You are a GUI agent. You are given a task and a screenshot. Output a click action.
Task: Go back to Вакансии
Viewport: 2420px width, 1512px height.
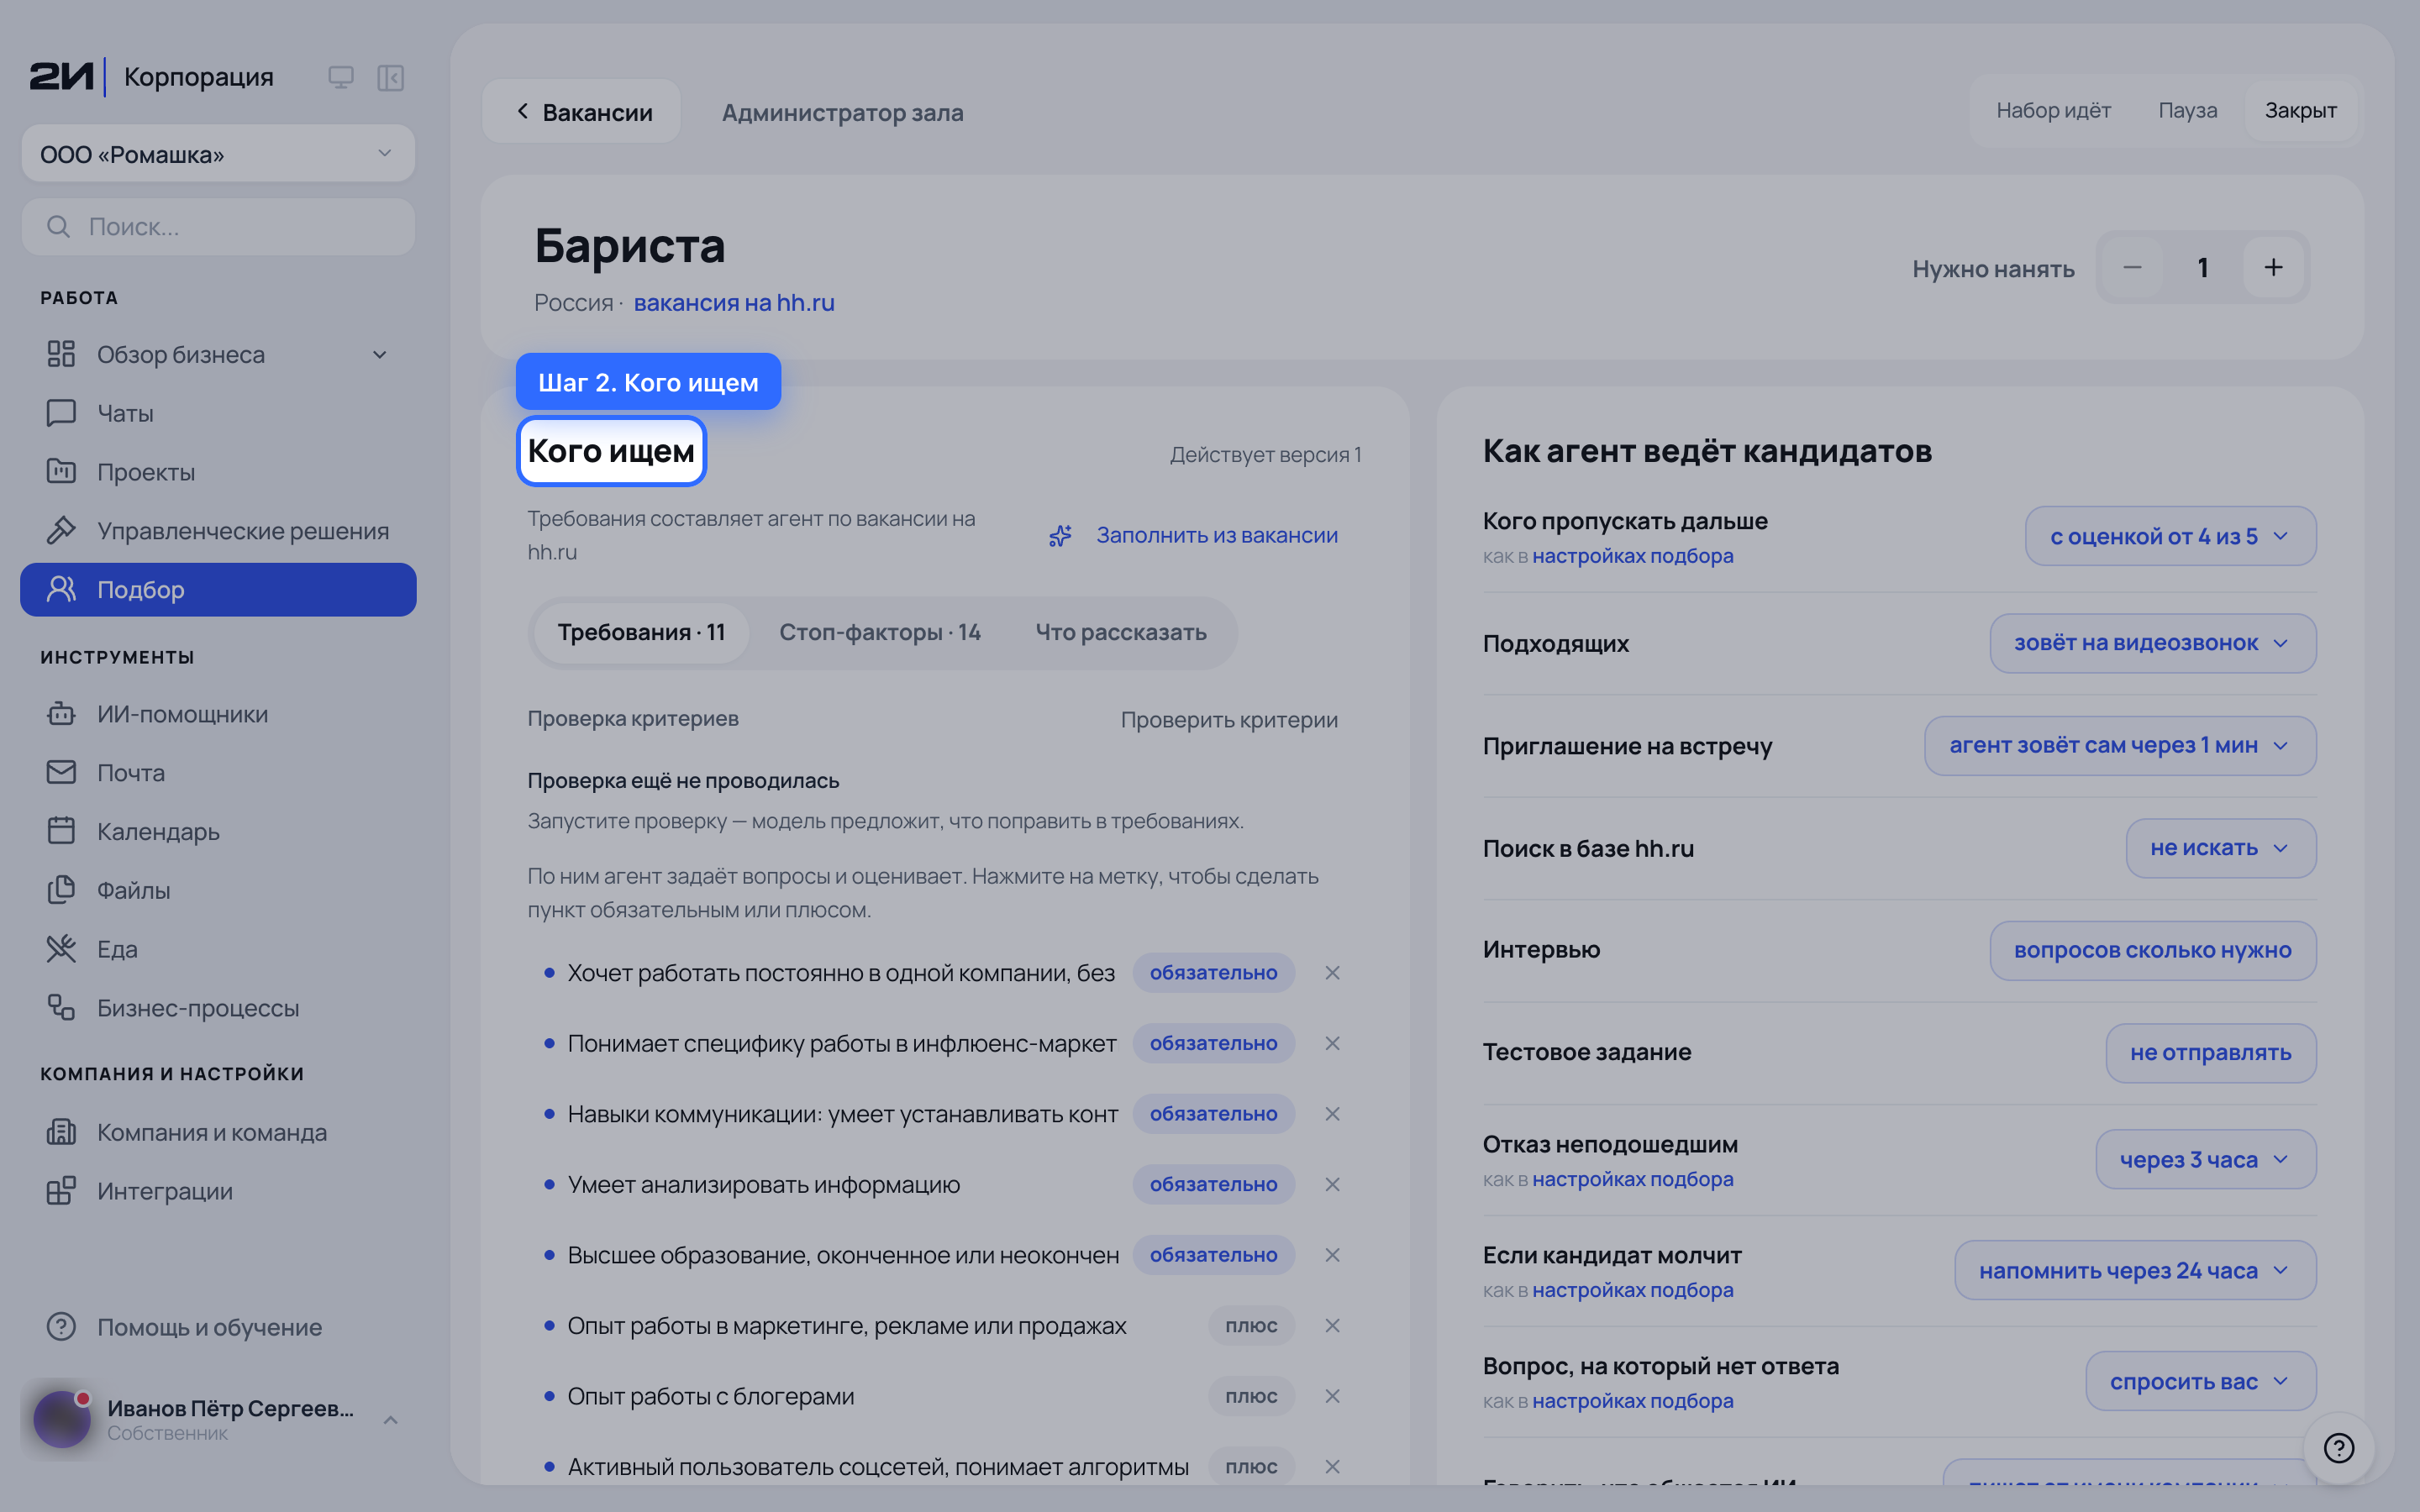click(582, 112)
